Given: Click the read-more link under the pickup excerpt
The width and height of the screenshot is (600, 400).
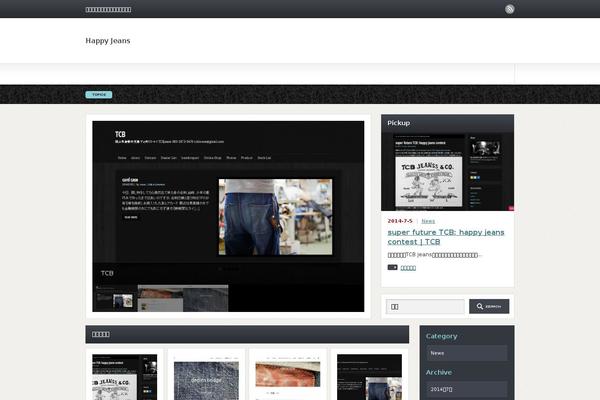Looking at the screenshot, I should tap(408, 268).
